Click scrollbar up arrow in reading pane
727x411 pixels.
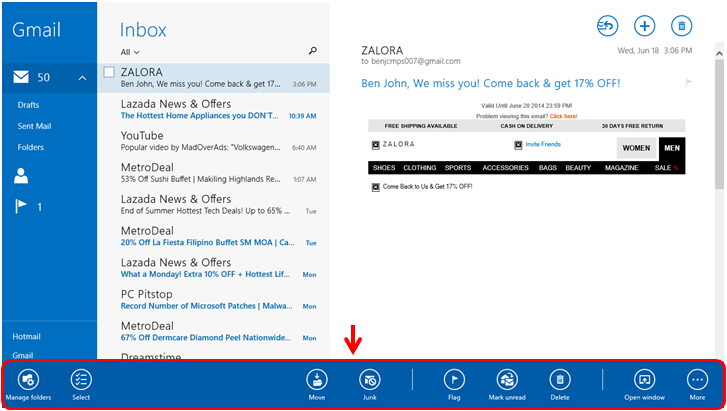point(719,53)
